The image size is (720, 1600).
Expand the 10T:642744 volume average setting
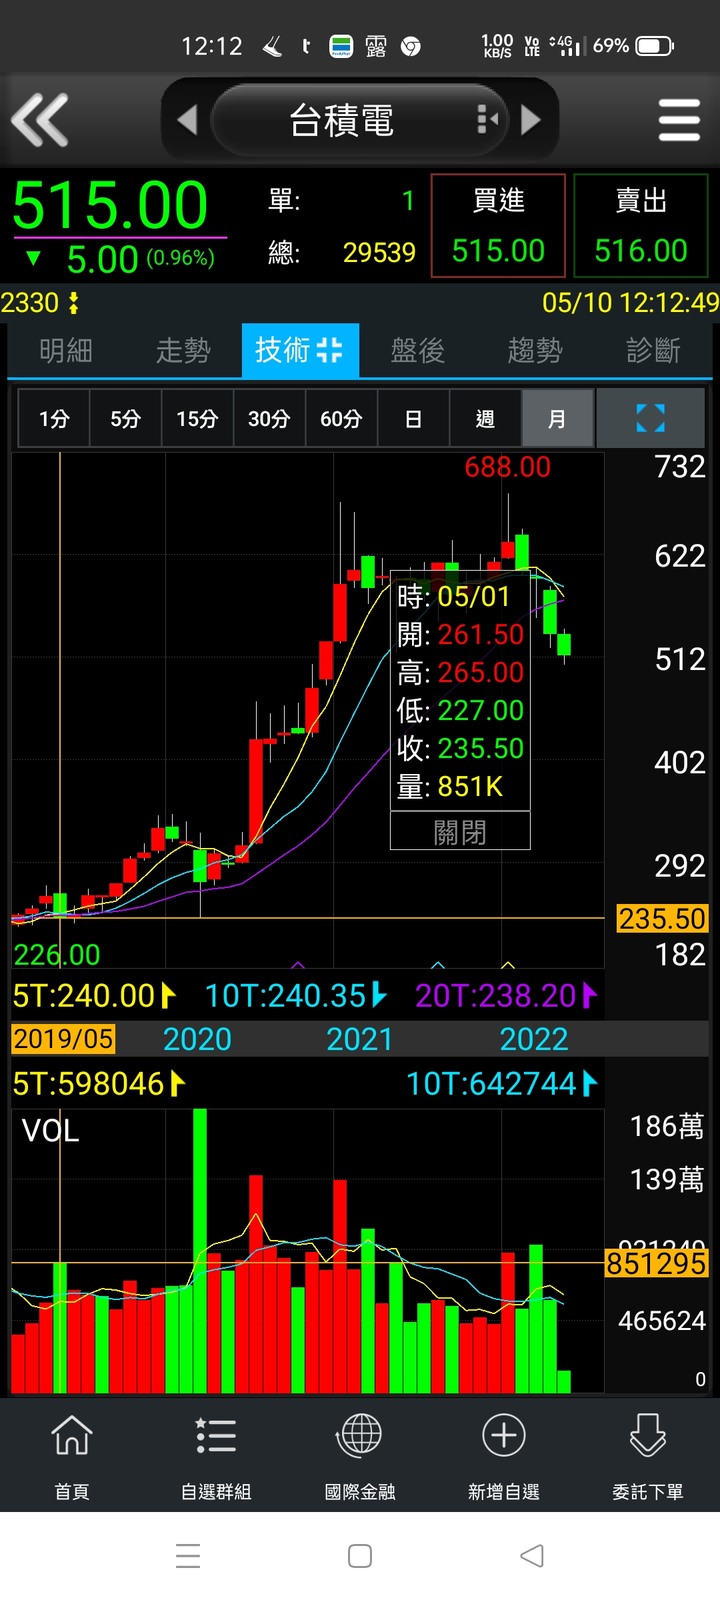(x=502, y=1083)
